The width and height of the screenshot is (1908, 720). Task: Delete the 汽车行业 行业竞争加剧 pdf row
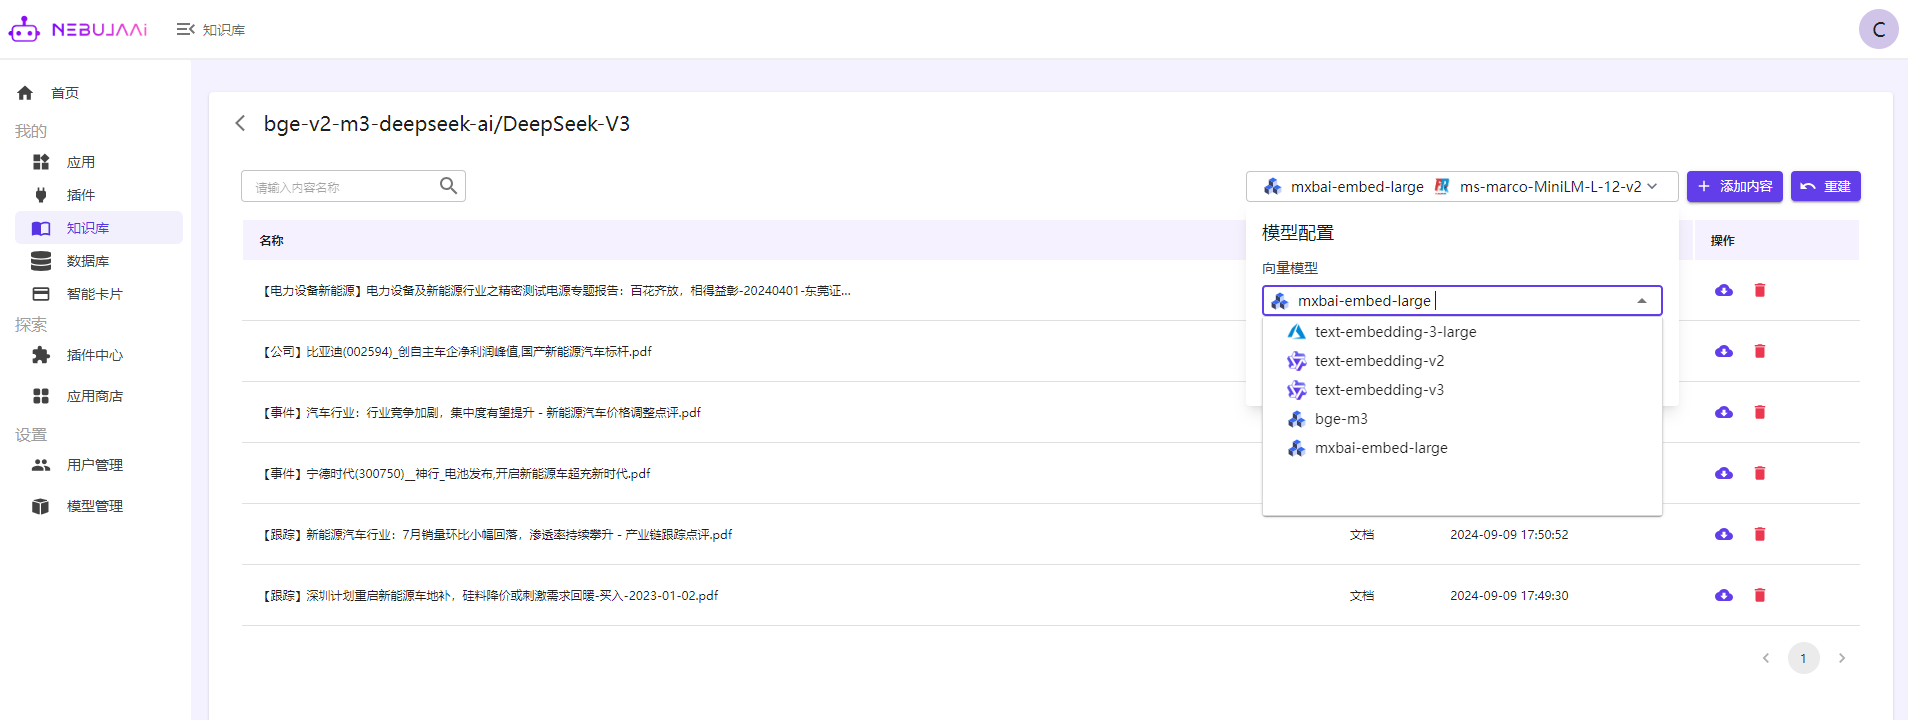click(1760, 412)
